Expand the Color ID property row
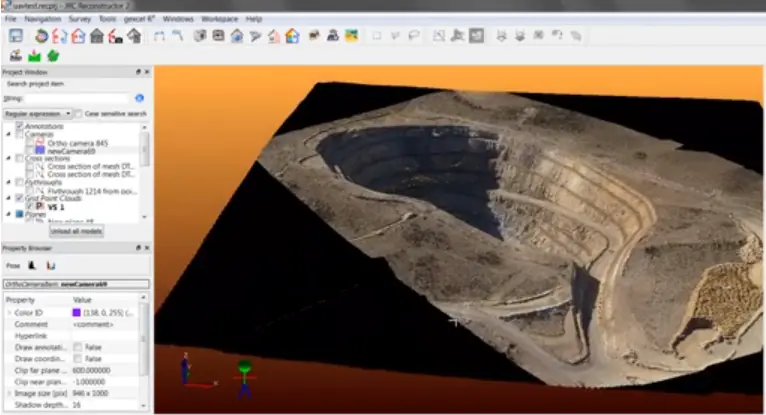766x415 pixels. 9,312
